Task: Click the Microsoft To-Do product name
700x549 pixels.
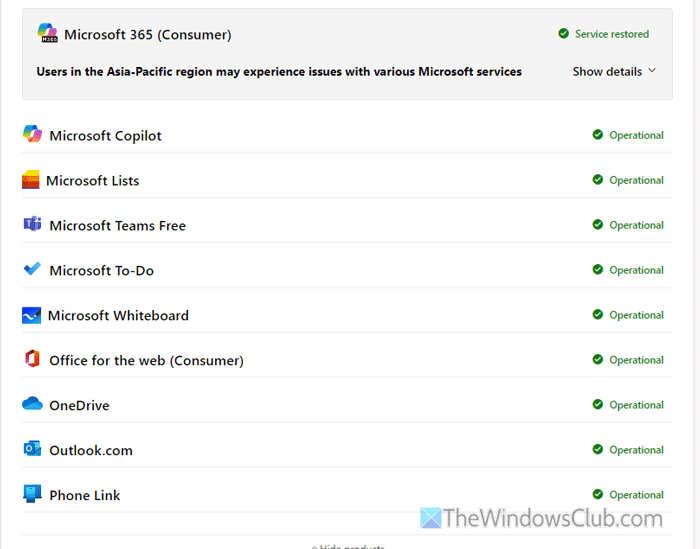Action: [x=101, y=270]
